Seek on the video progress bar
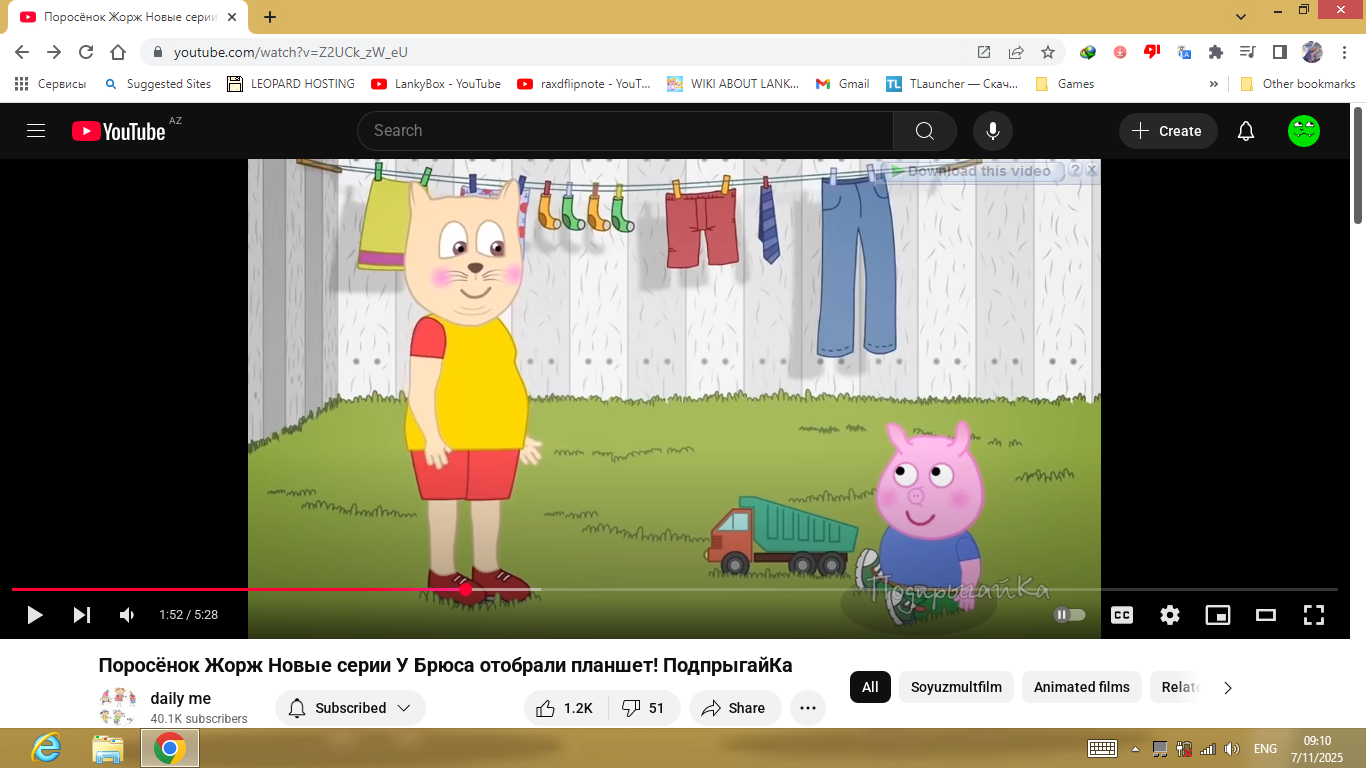This screenshot has width=1366, height=768. click(x=675, y=590)
